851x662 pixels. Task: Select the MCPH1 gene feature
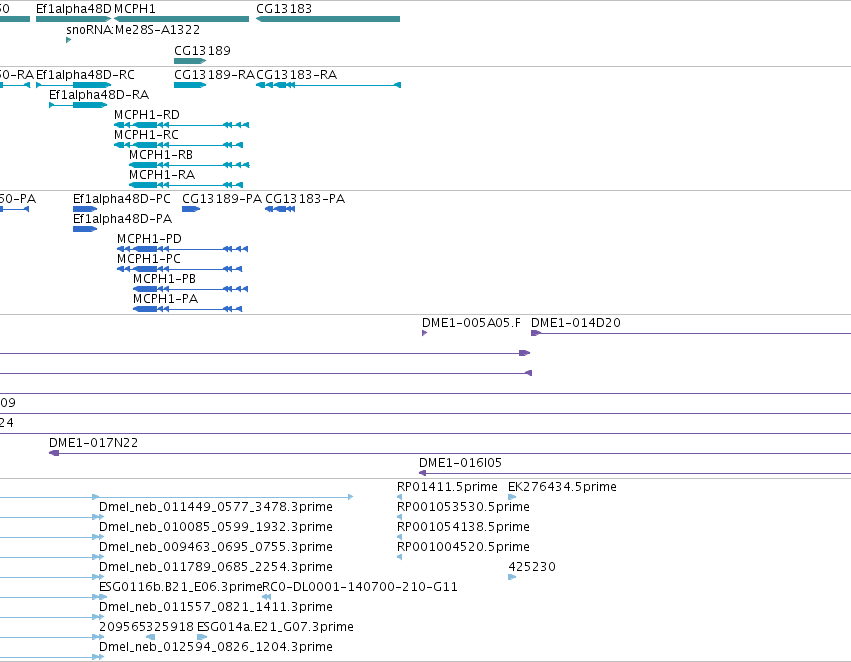[x=181, y=19]
